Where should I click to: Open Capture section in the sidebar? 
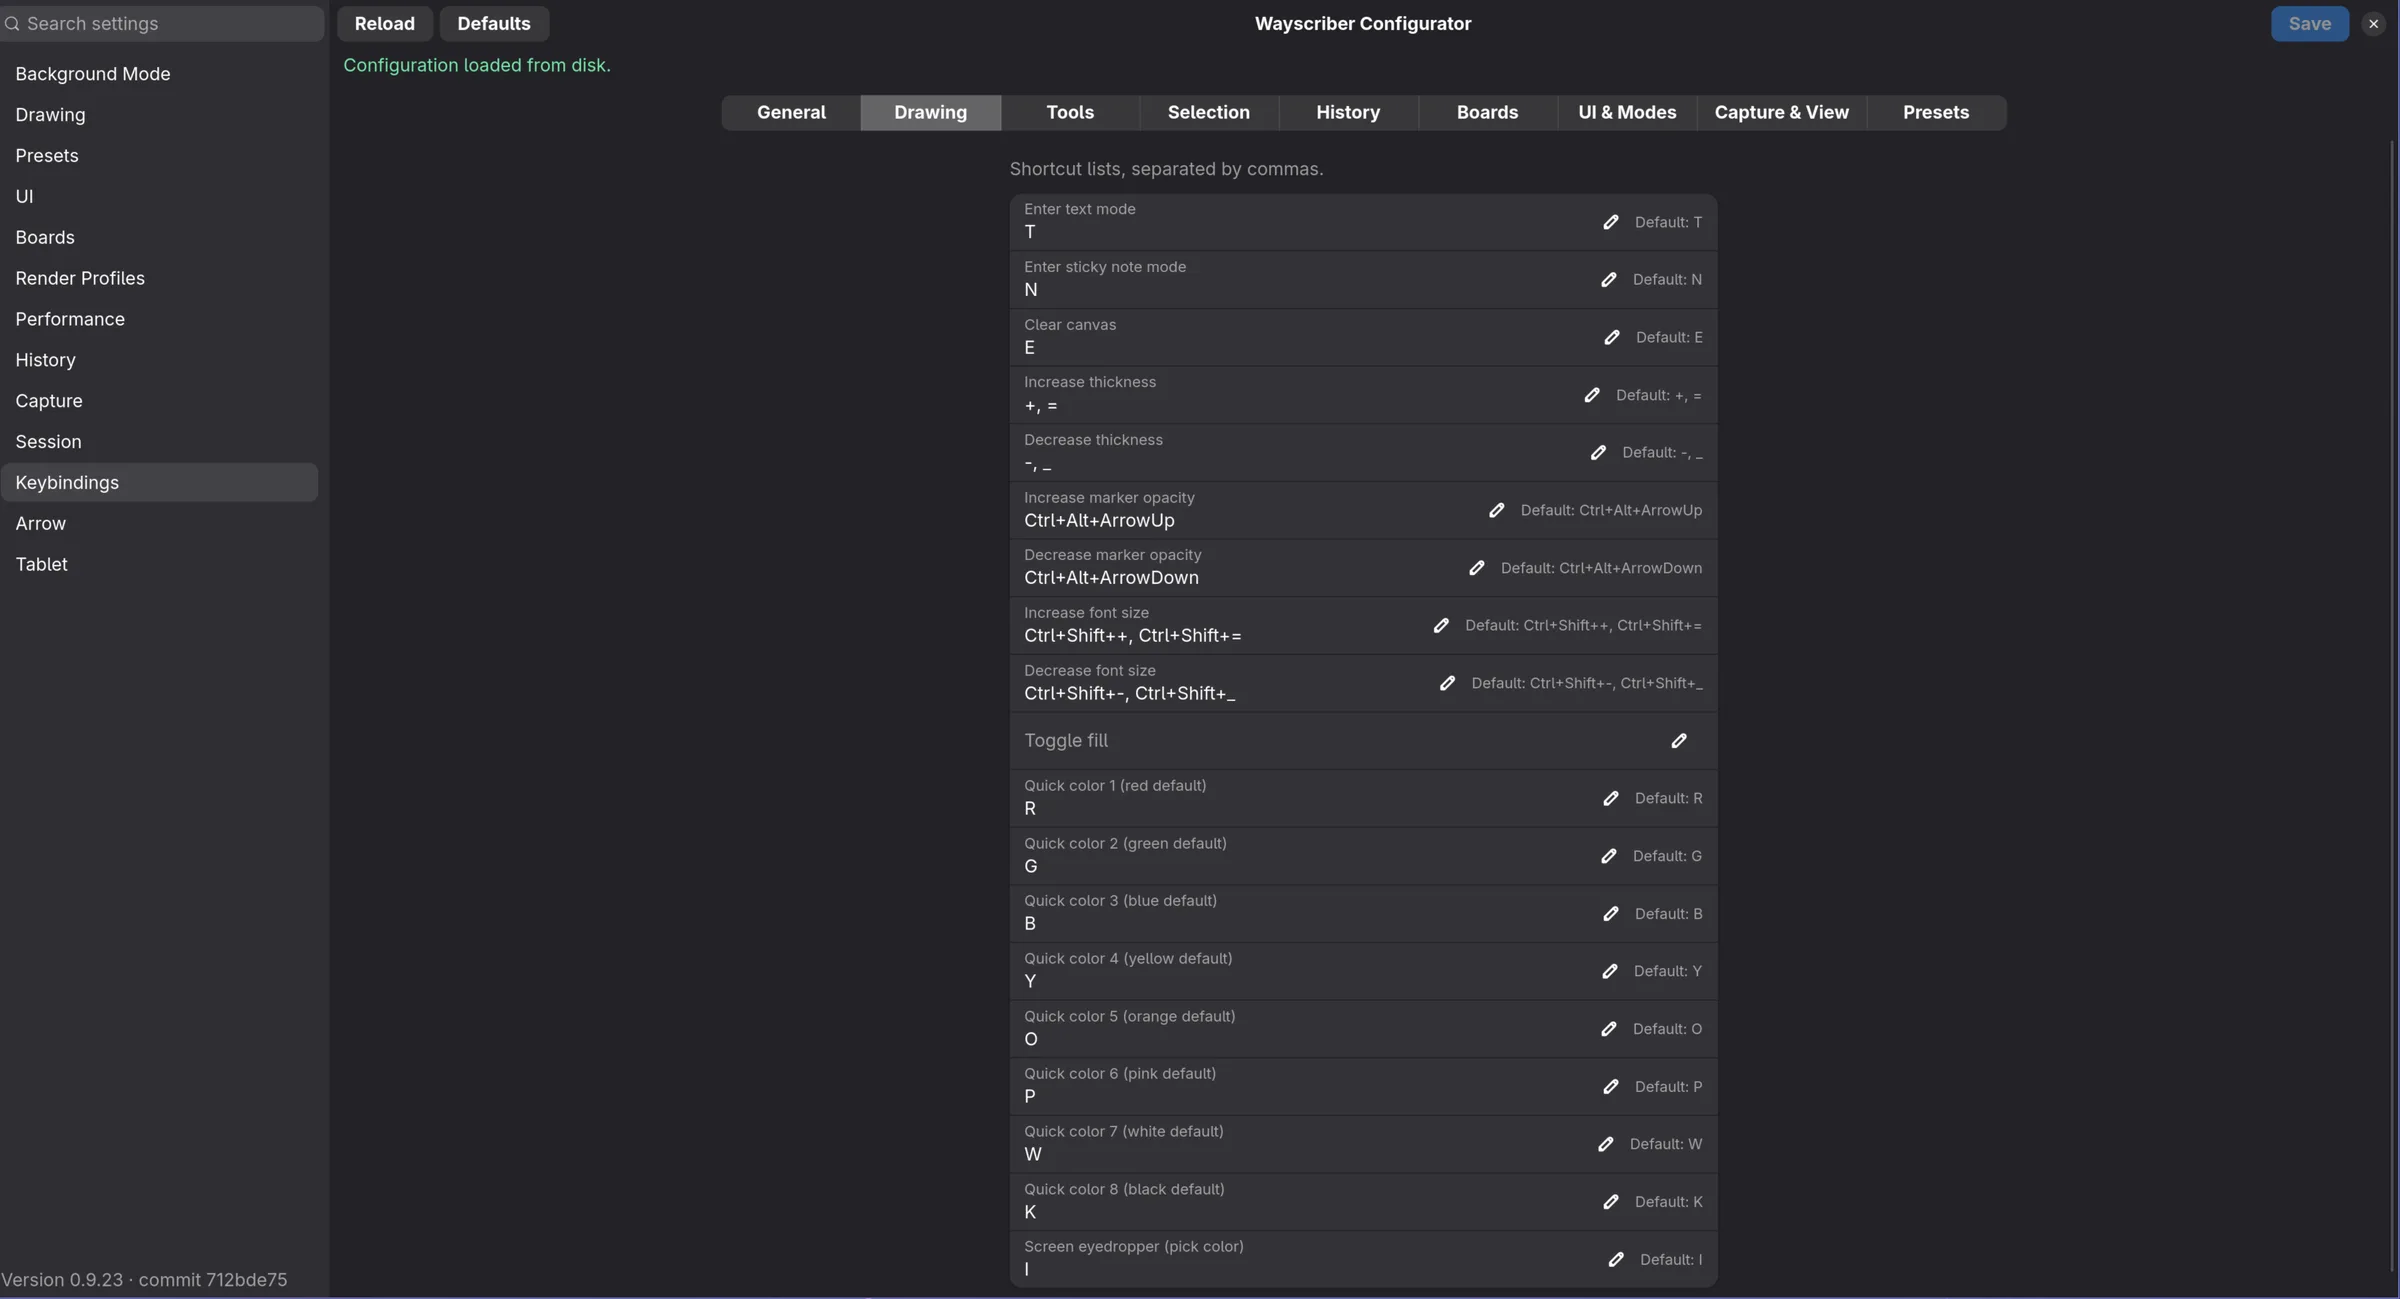click(x=159, y=401)
